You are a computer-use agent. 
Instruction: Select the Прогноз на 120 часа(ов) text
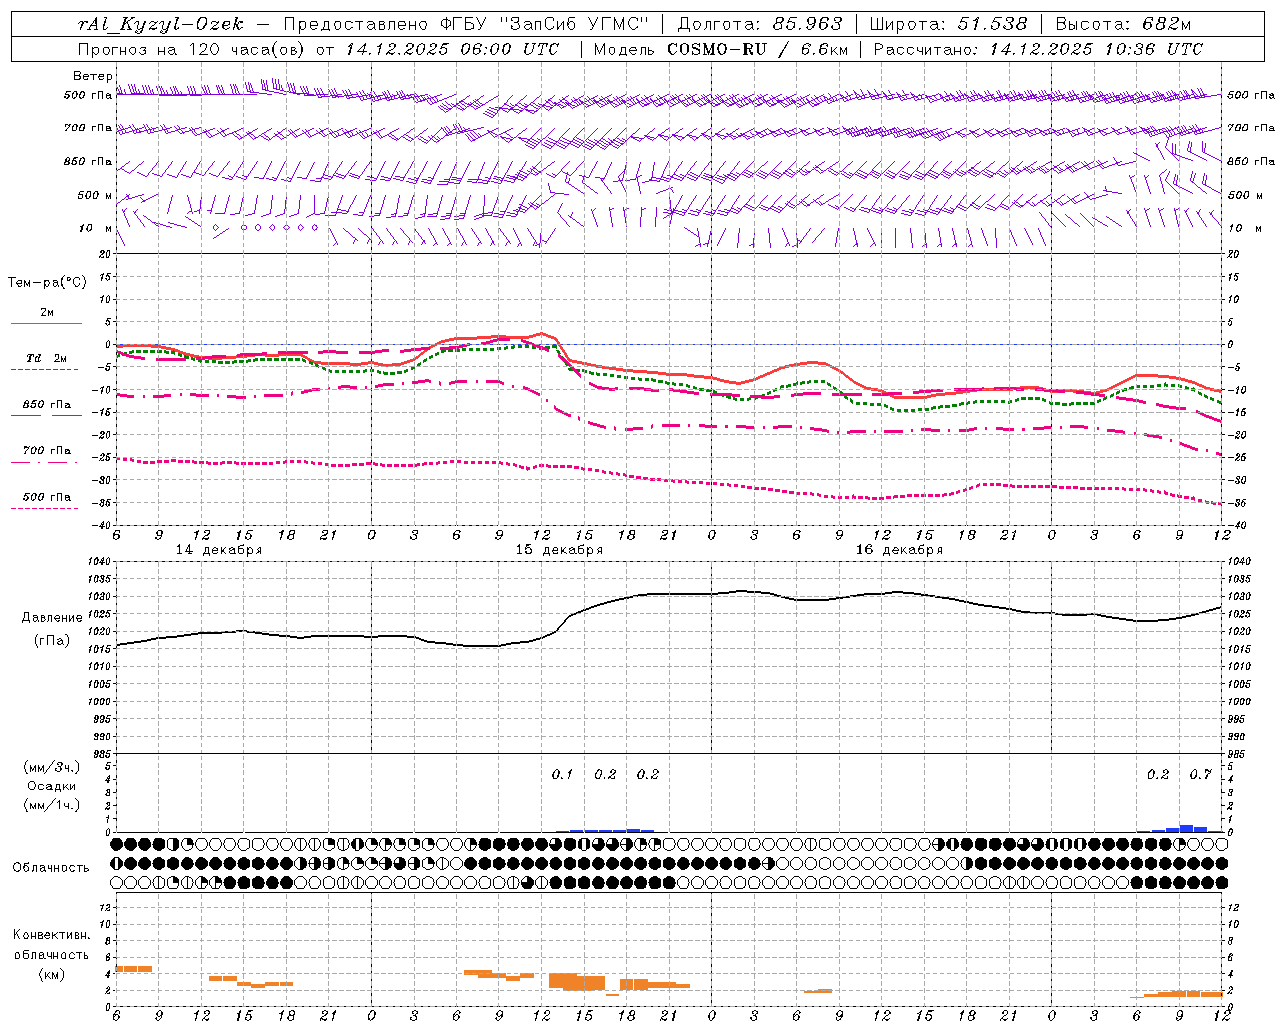(193, 49)
